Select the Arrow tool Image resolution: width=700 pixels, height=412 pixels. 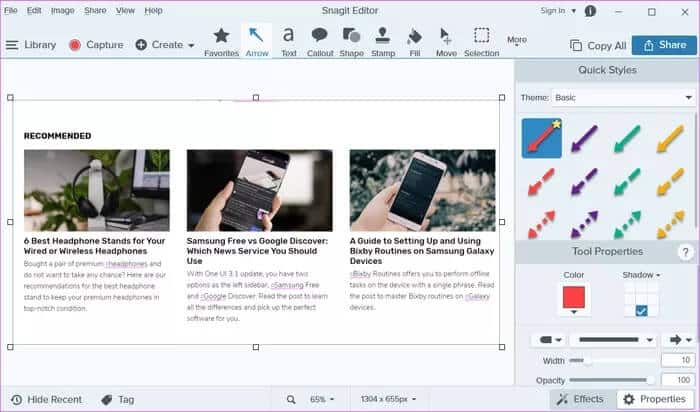pos(257,42)
